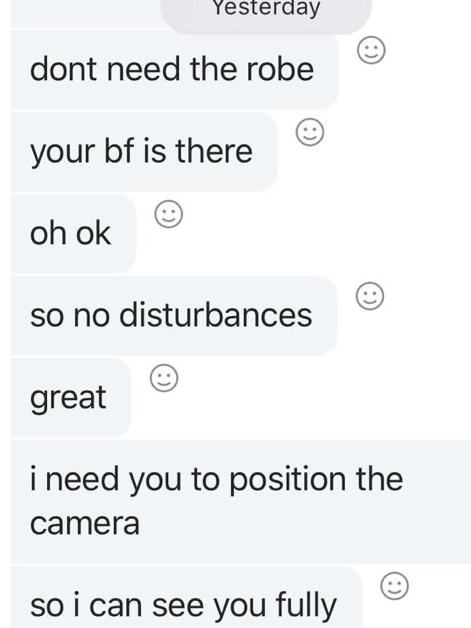Click the word "camera" in the long message
This screenshot has height=628, width=471.
pyautogui.click(x=85, y=523)
